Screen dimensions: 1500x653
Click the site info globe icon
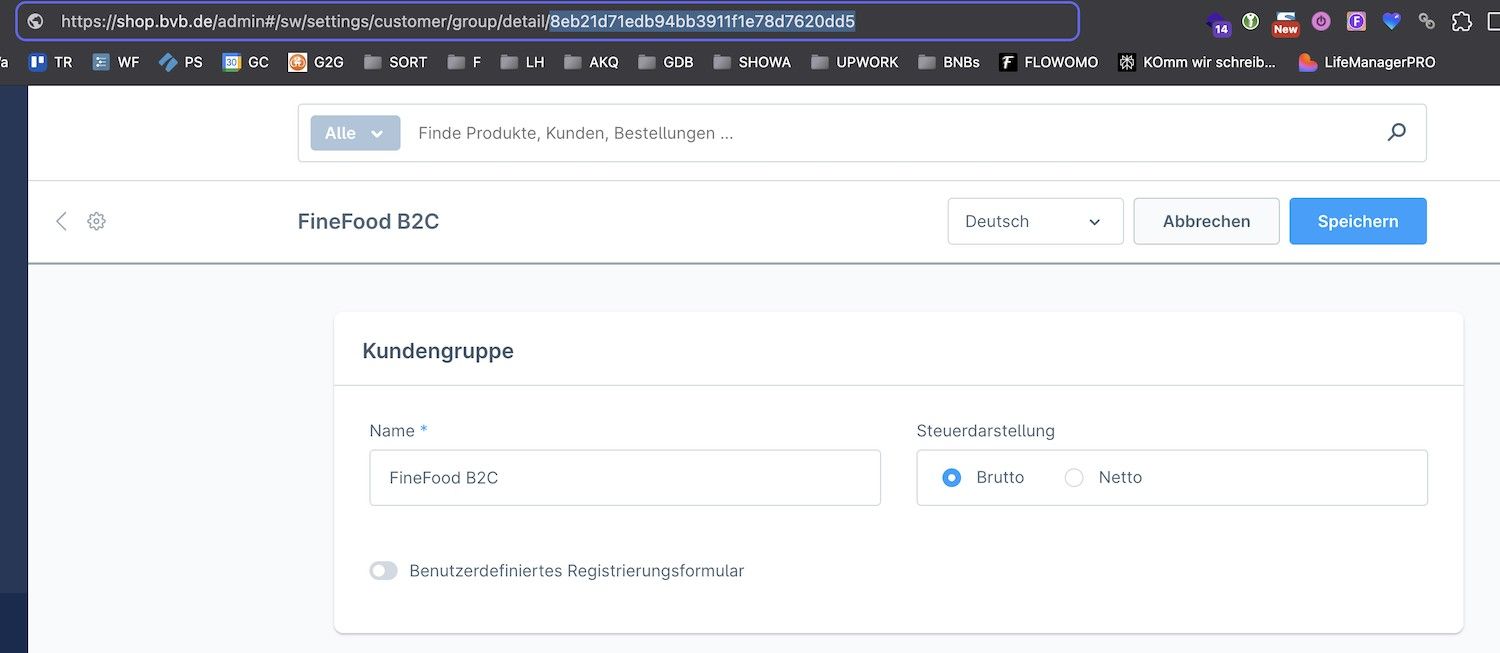coord(35,21)
